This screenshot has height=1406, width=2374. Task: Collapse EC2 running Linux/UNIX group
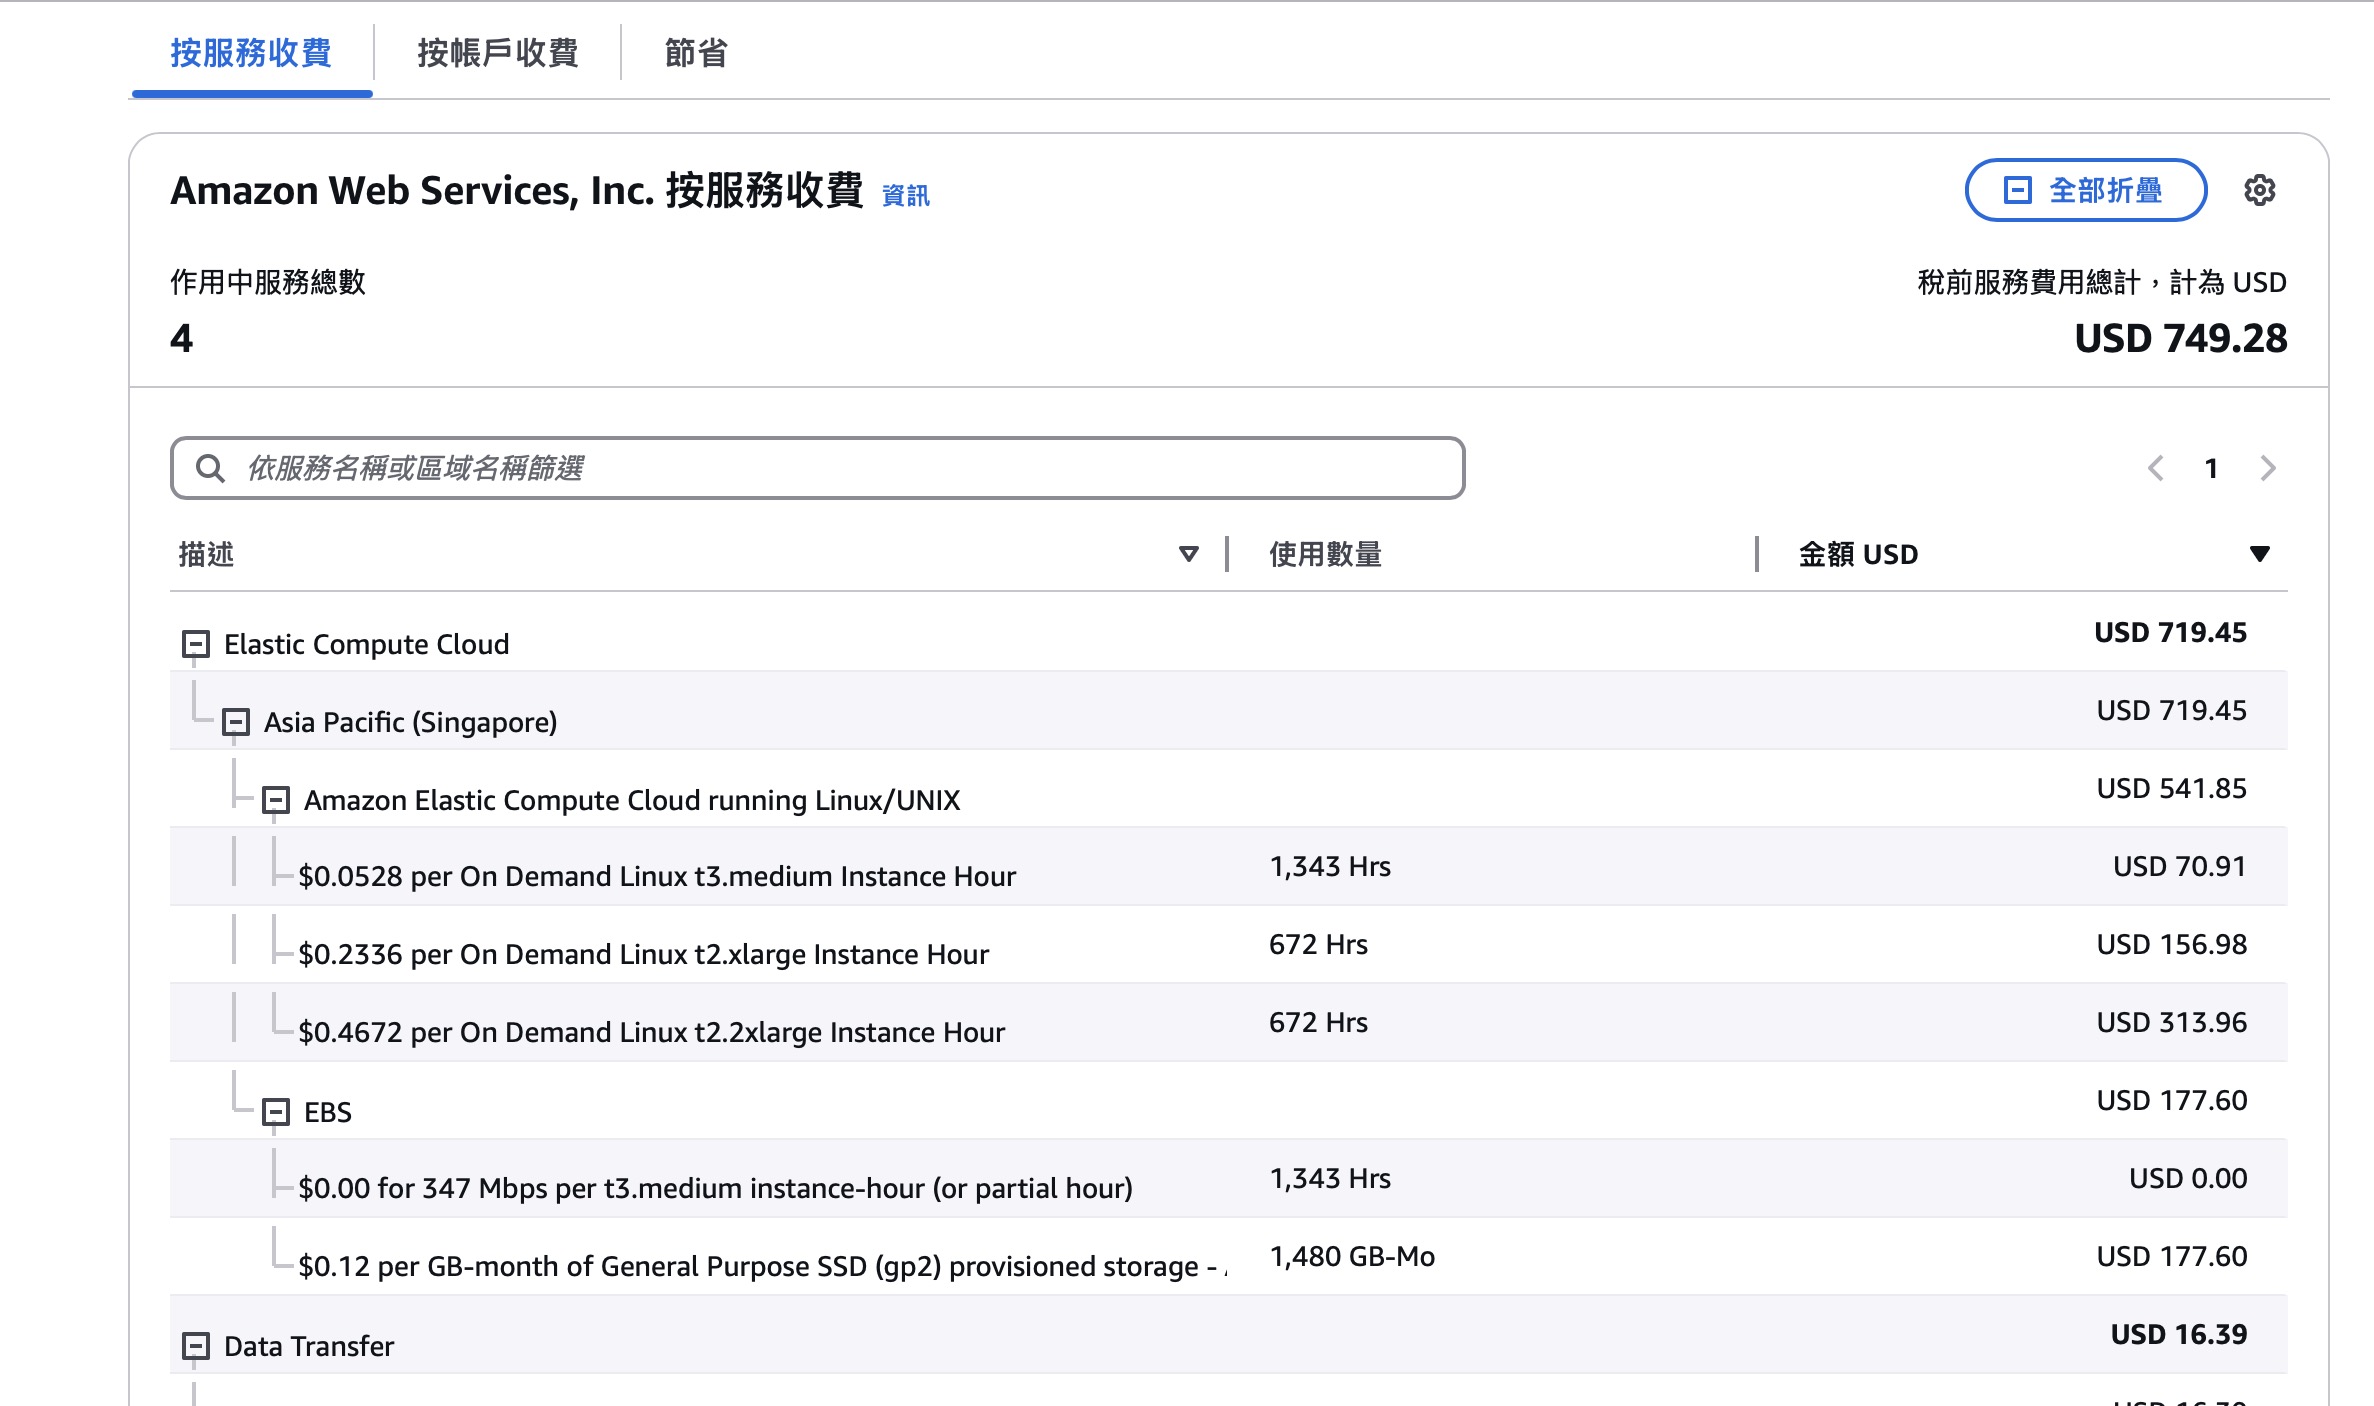click(276, 800)
